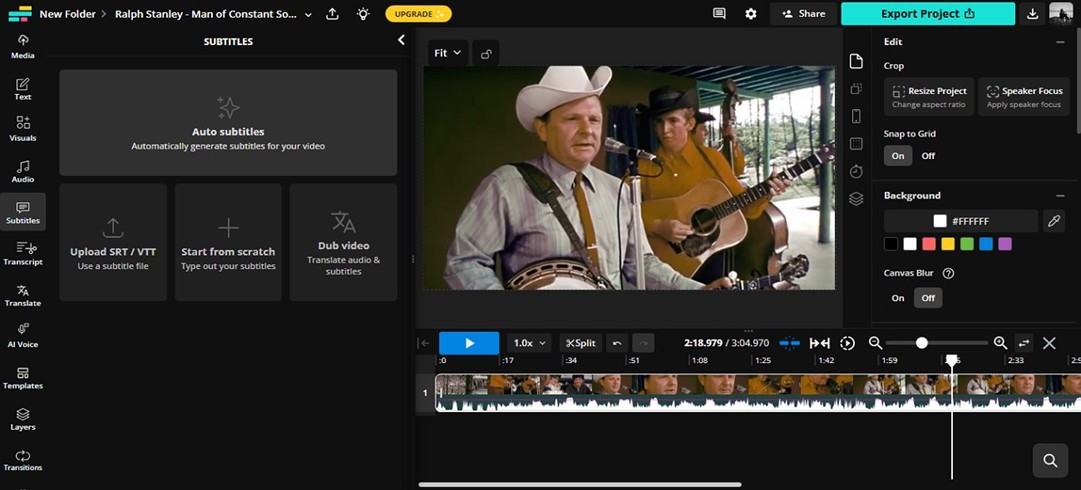
Task: Open settings gear icon
Action: tap(751, 14)
